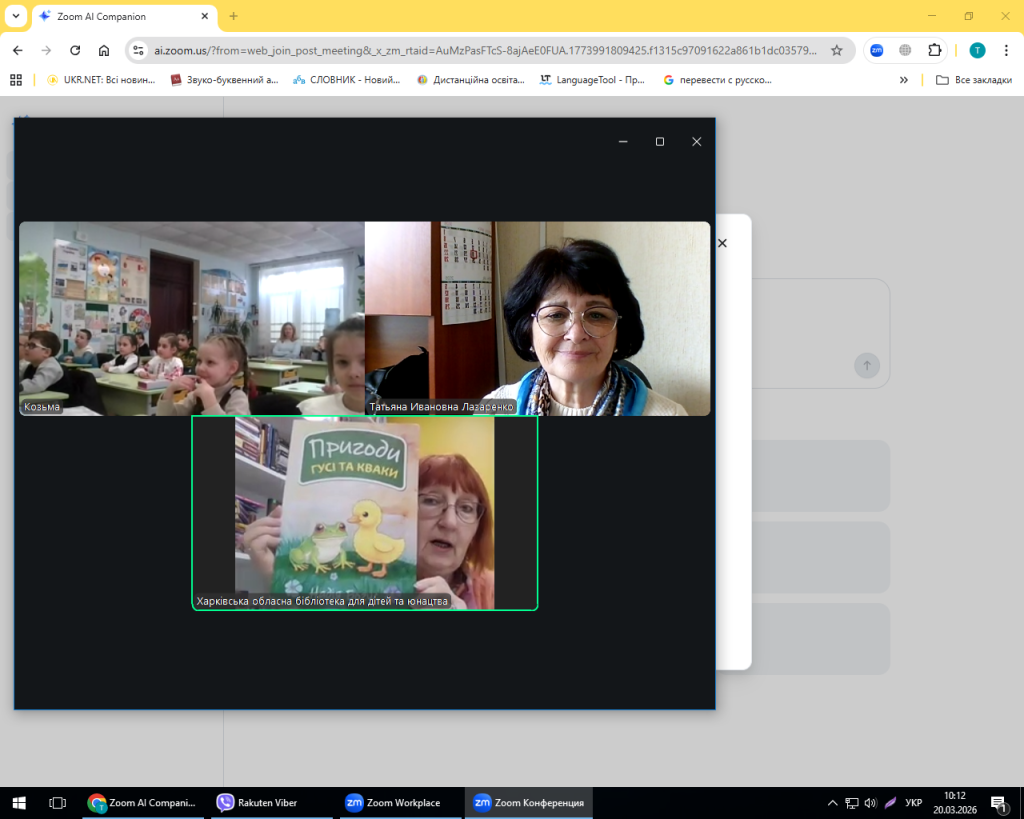Screen dimensions: 1024x819
Task: Expand the tab search dropdown arrow
Action: [x=16, y=16]
